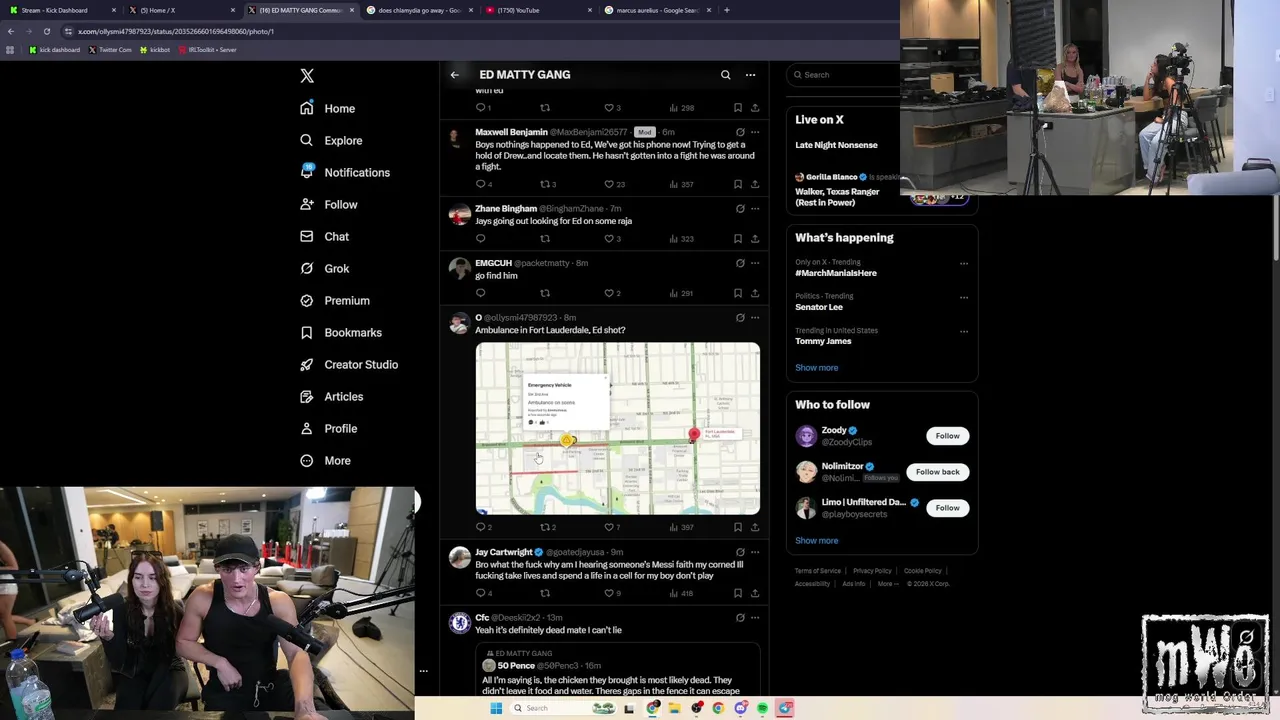This screenshot has width=1280, height=720.
Task: Open the Fort Lauderdale ambulance map image
Action: [617, 428]
